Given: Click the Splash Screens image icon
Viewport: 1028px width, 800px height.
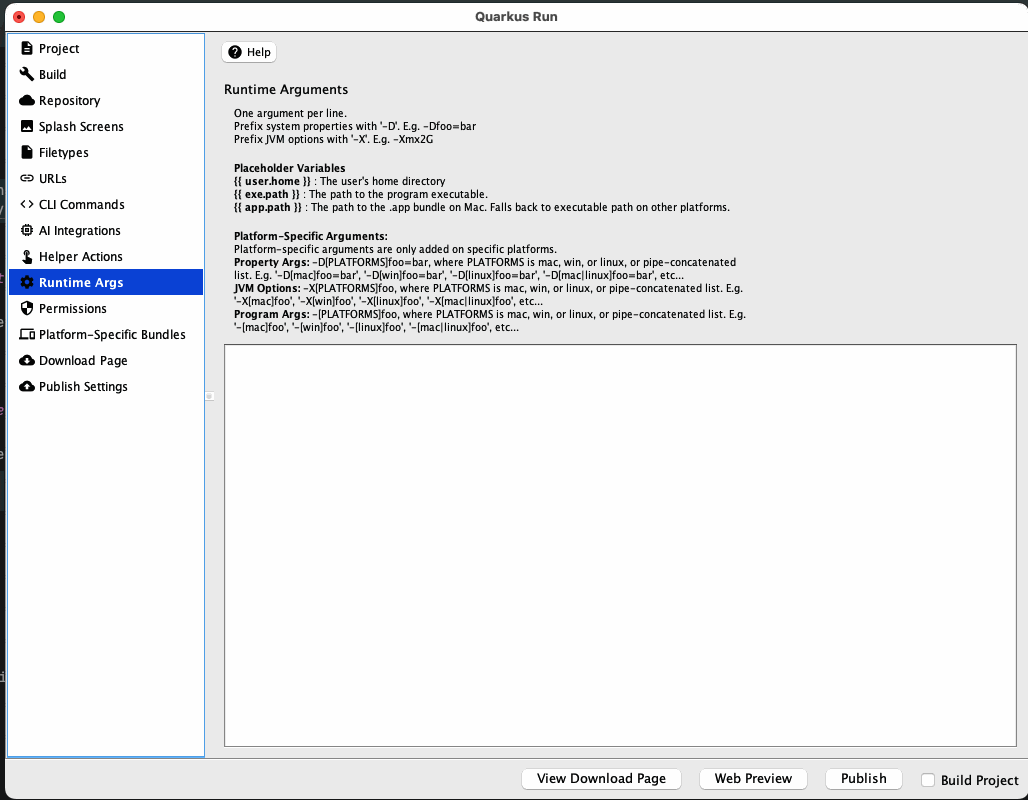Looking at the screenshot, I should coord(27,126).
